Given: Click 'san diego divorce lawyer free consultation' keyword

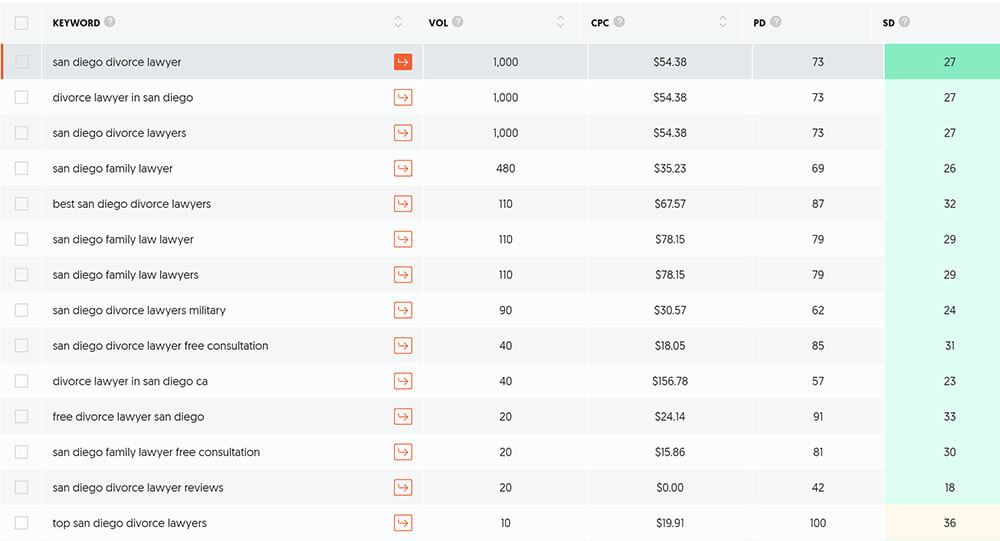Looking at the screenshot, I should (160, 346).
